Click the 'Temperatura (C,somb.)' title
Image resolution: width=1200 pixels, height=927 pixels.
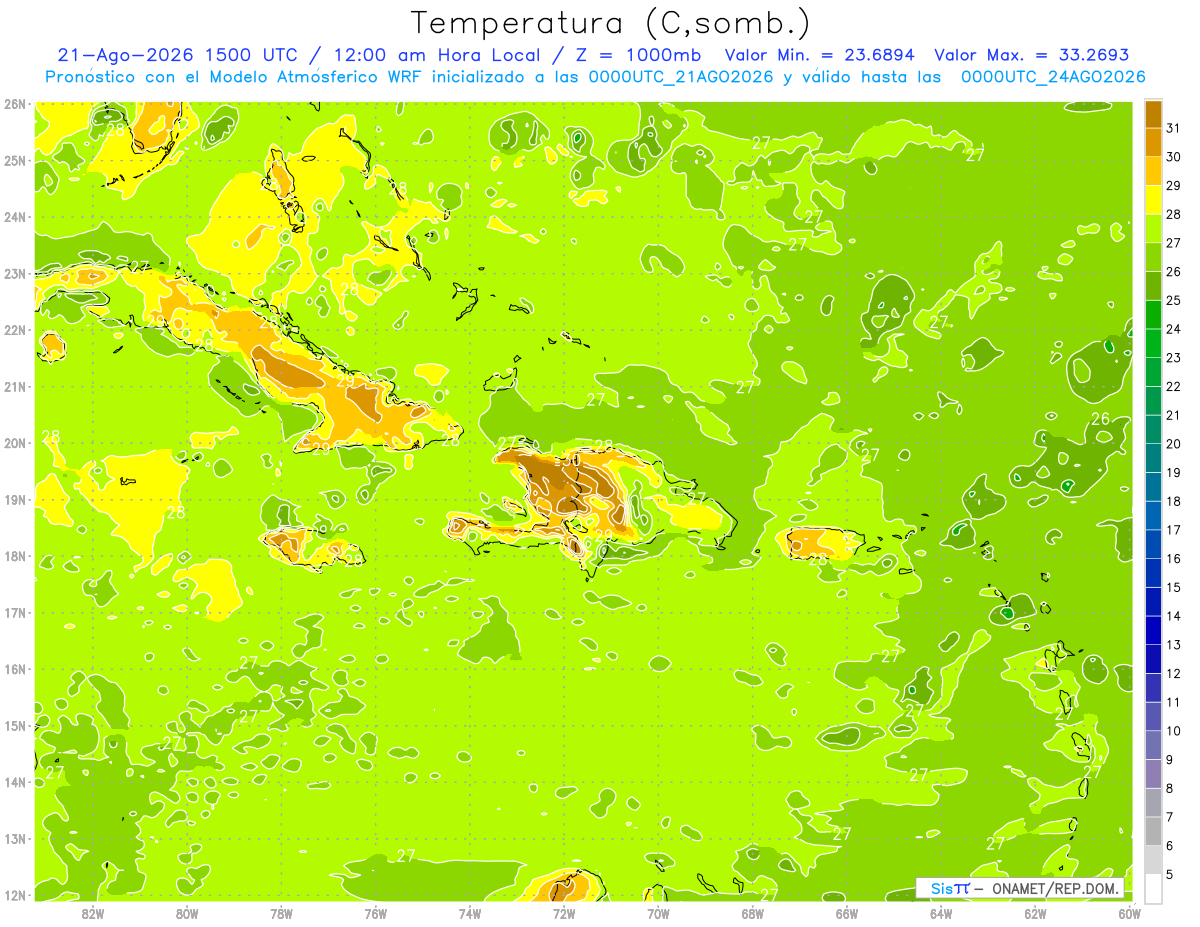tap(611, 24)
